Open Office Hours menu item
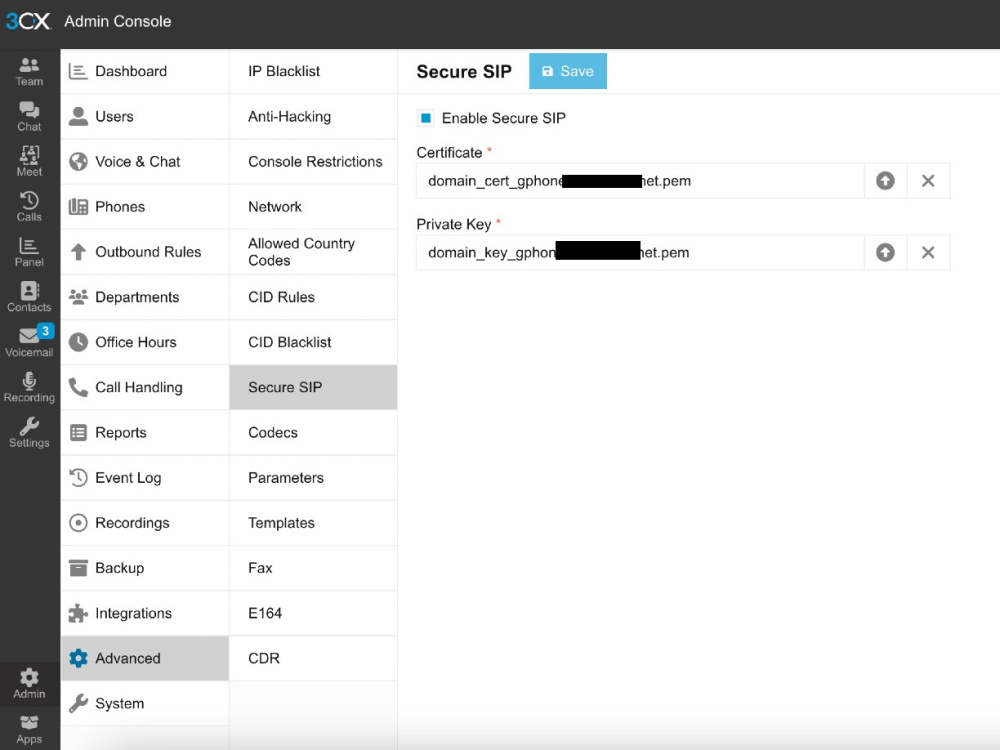The image size is (1000, 750). coord(145,342)
